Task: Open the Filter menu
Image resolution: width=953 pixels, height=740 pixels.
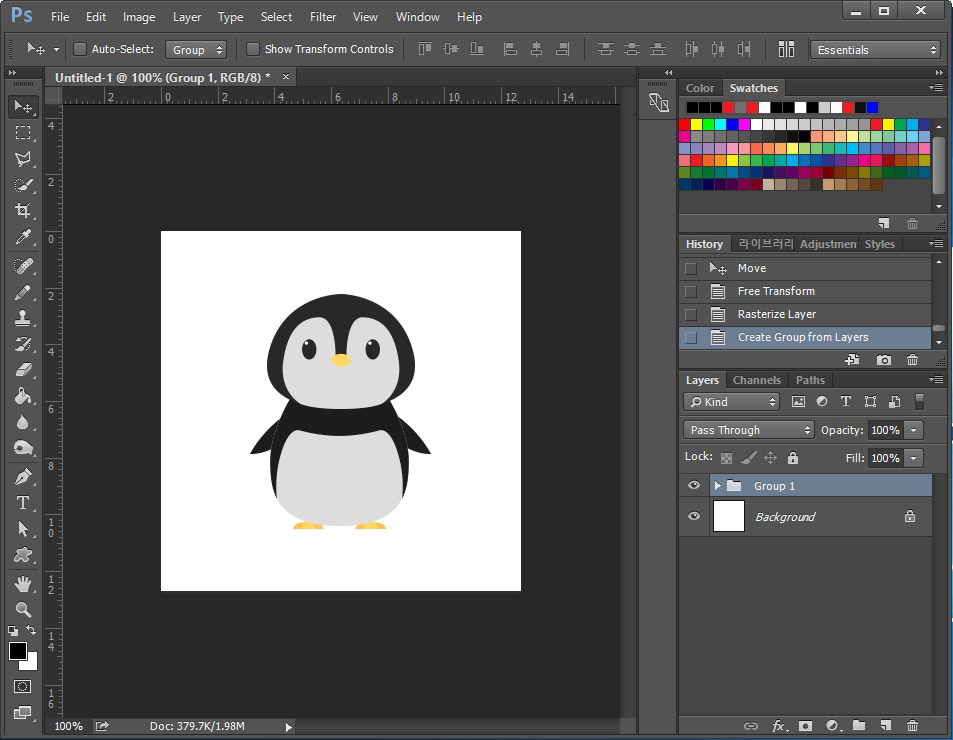Action: pos(323,17)
